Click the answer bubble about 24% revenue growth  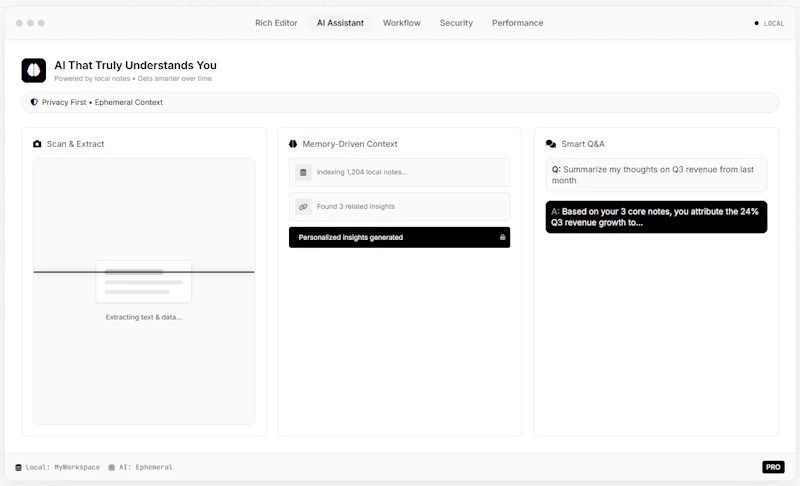click(x=656, y=217)
